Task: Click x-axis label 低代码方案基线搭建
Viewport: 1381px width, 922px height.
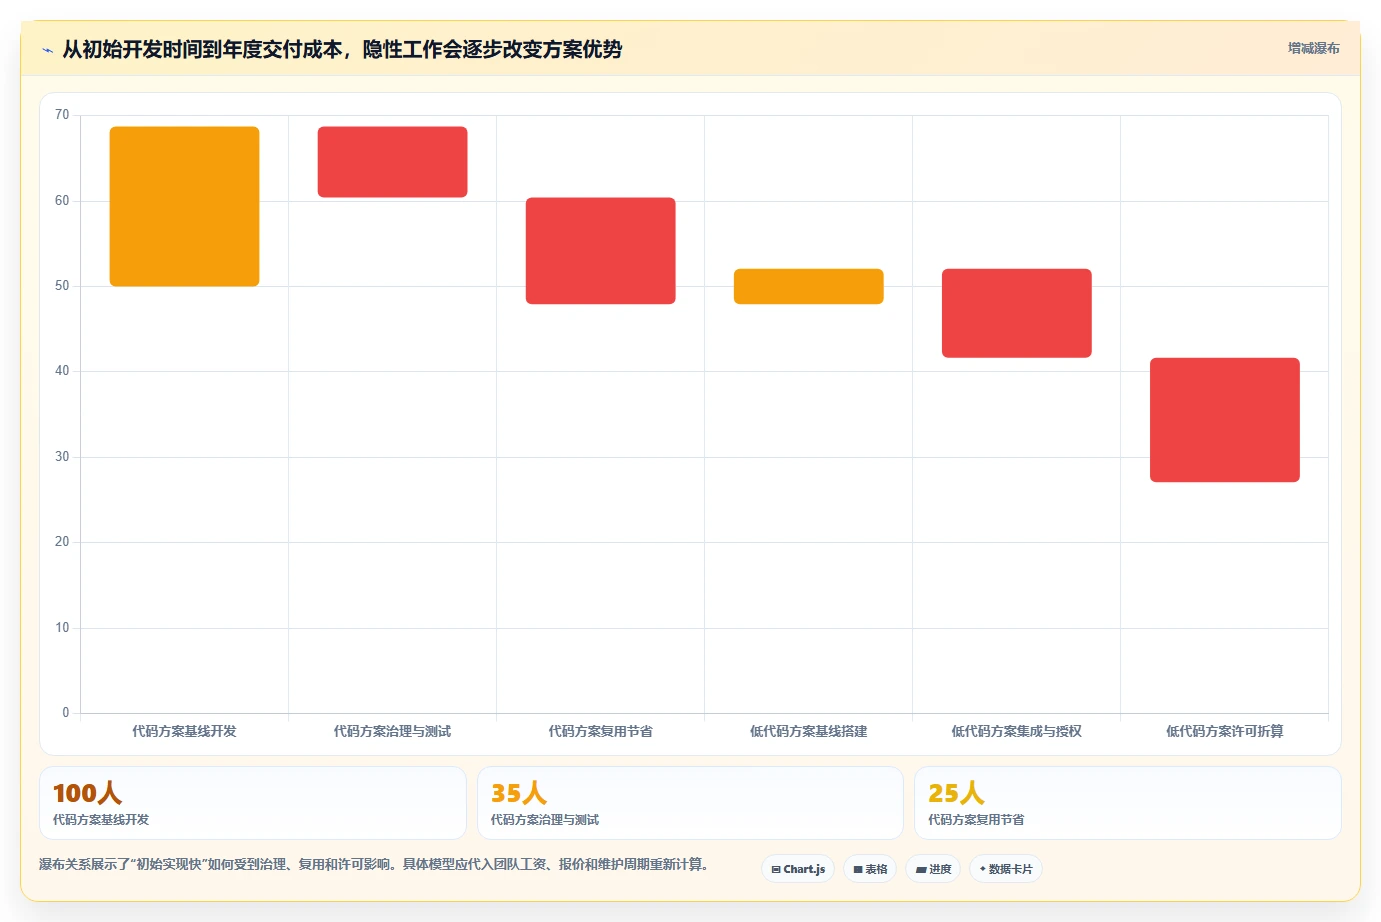Action: 809,731
